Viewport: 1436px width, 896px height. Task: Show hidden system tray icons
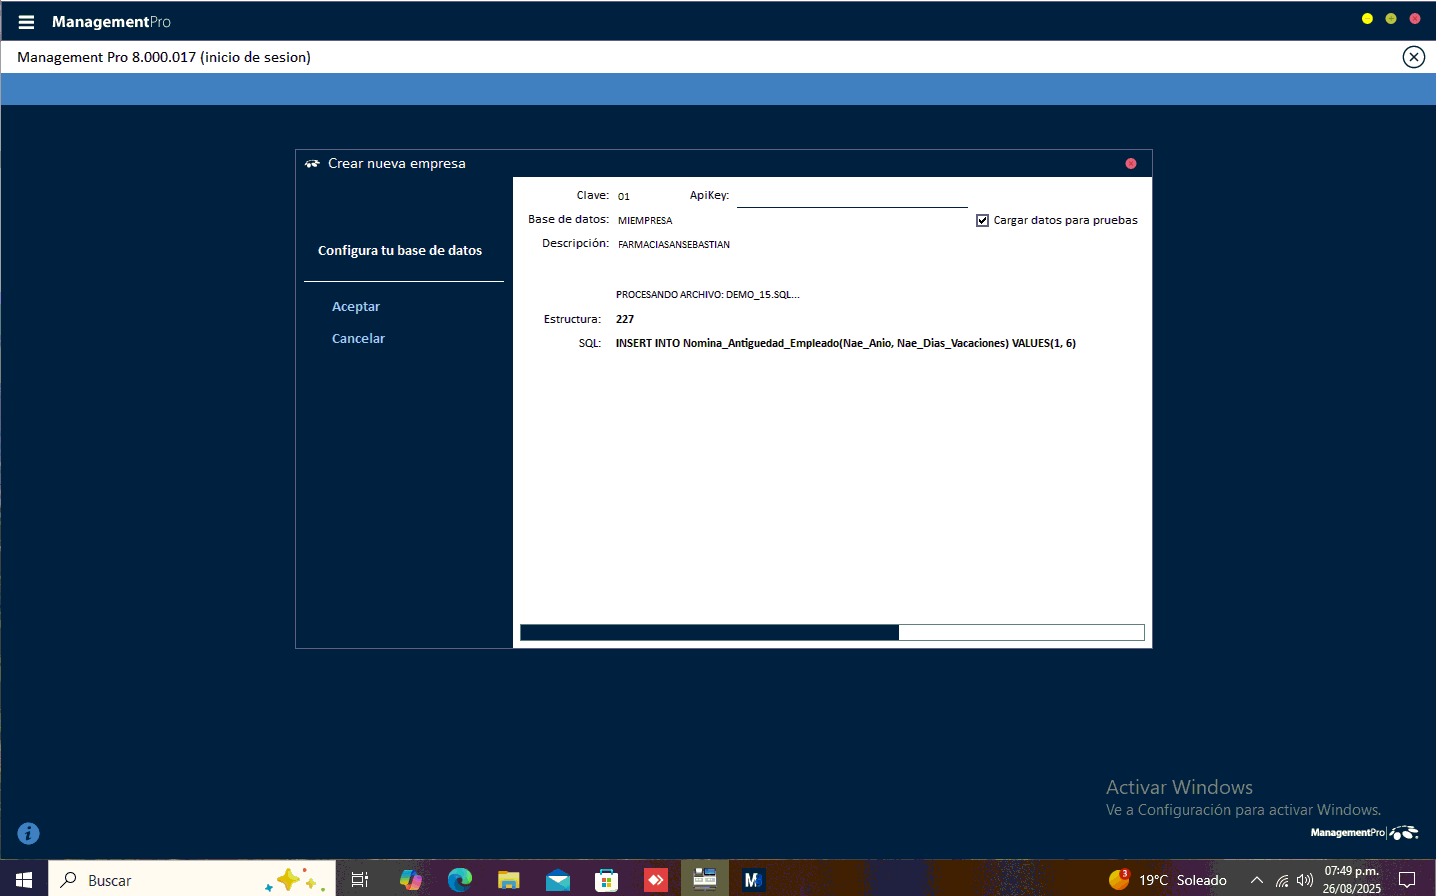(1257, 880)
